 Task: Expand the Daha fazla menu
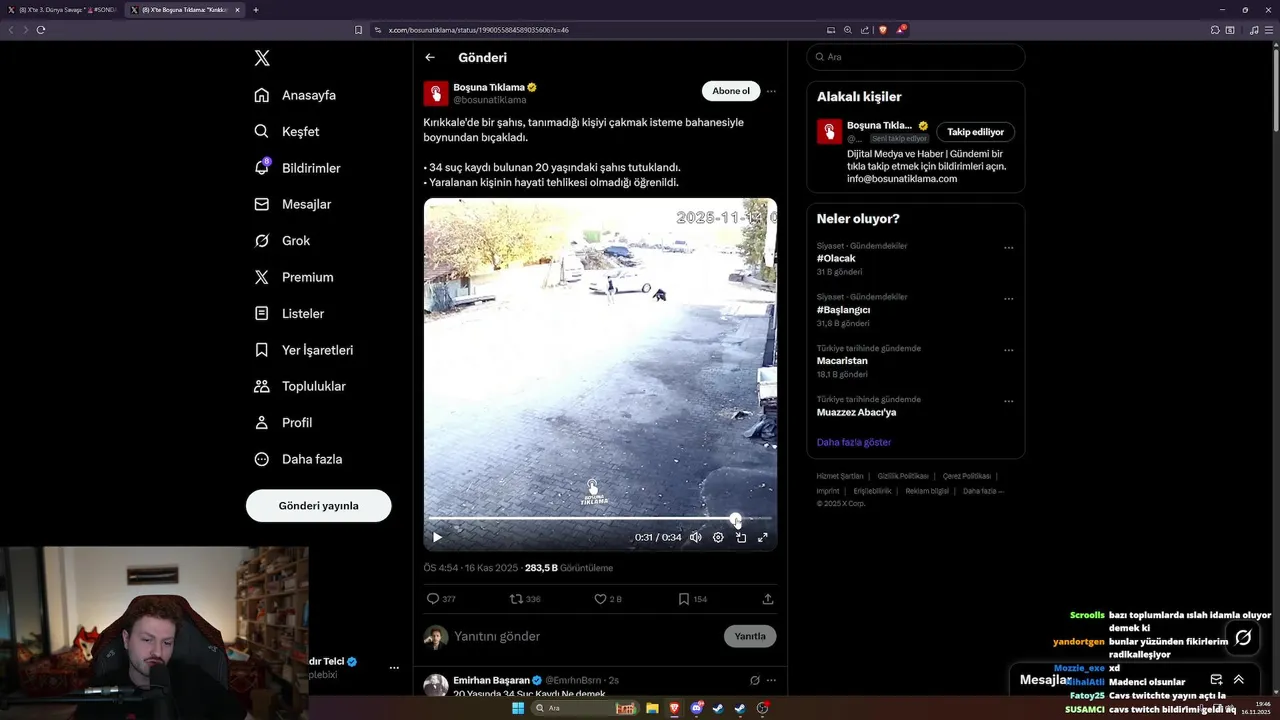(x=298, y=459)
